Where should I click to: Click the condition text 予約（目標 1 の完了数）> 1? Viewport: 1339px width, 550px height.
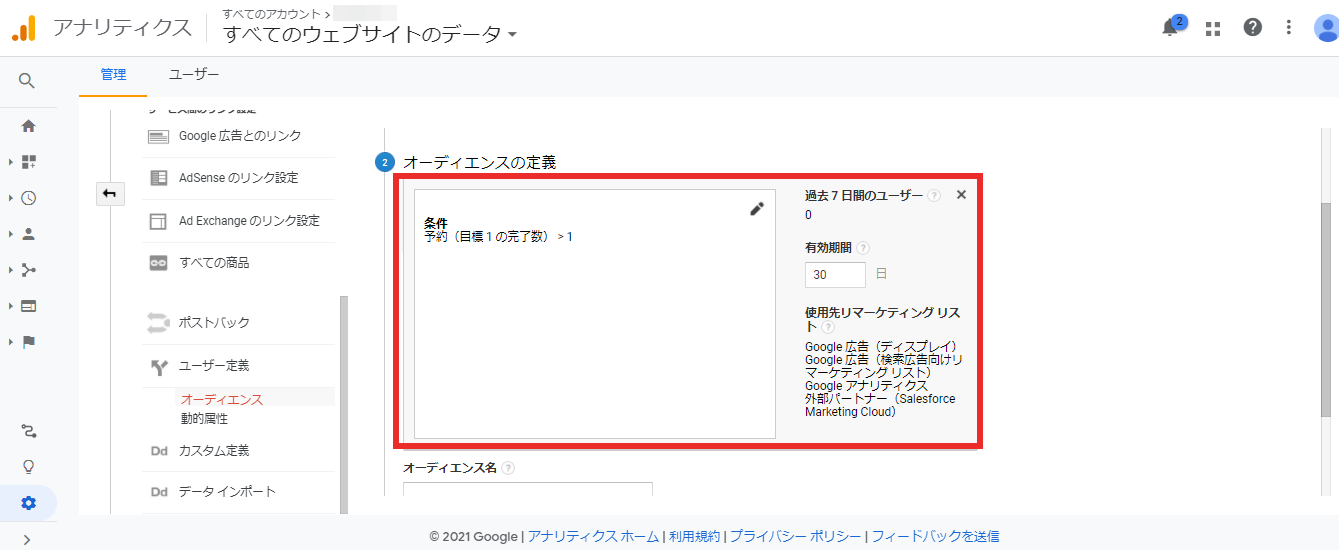click(498, 237)
